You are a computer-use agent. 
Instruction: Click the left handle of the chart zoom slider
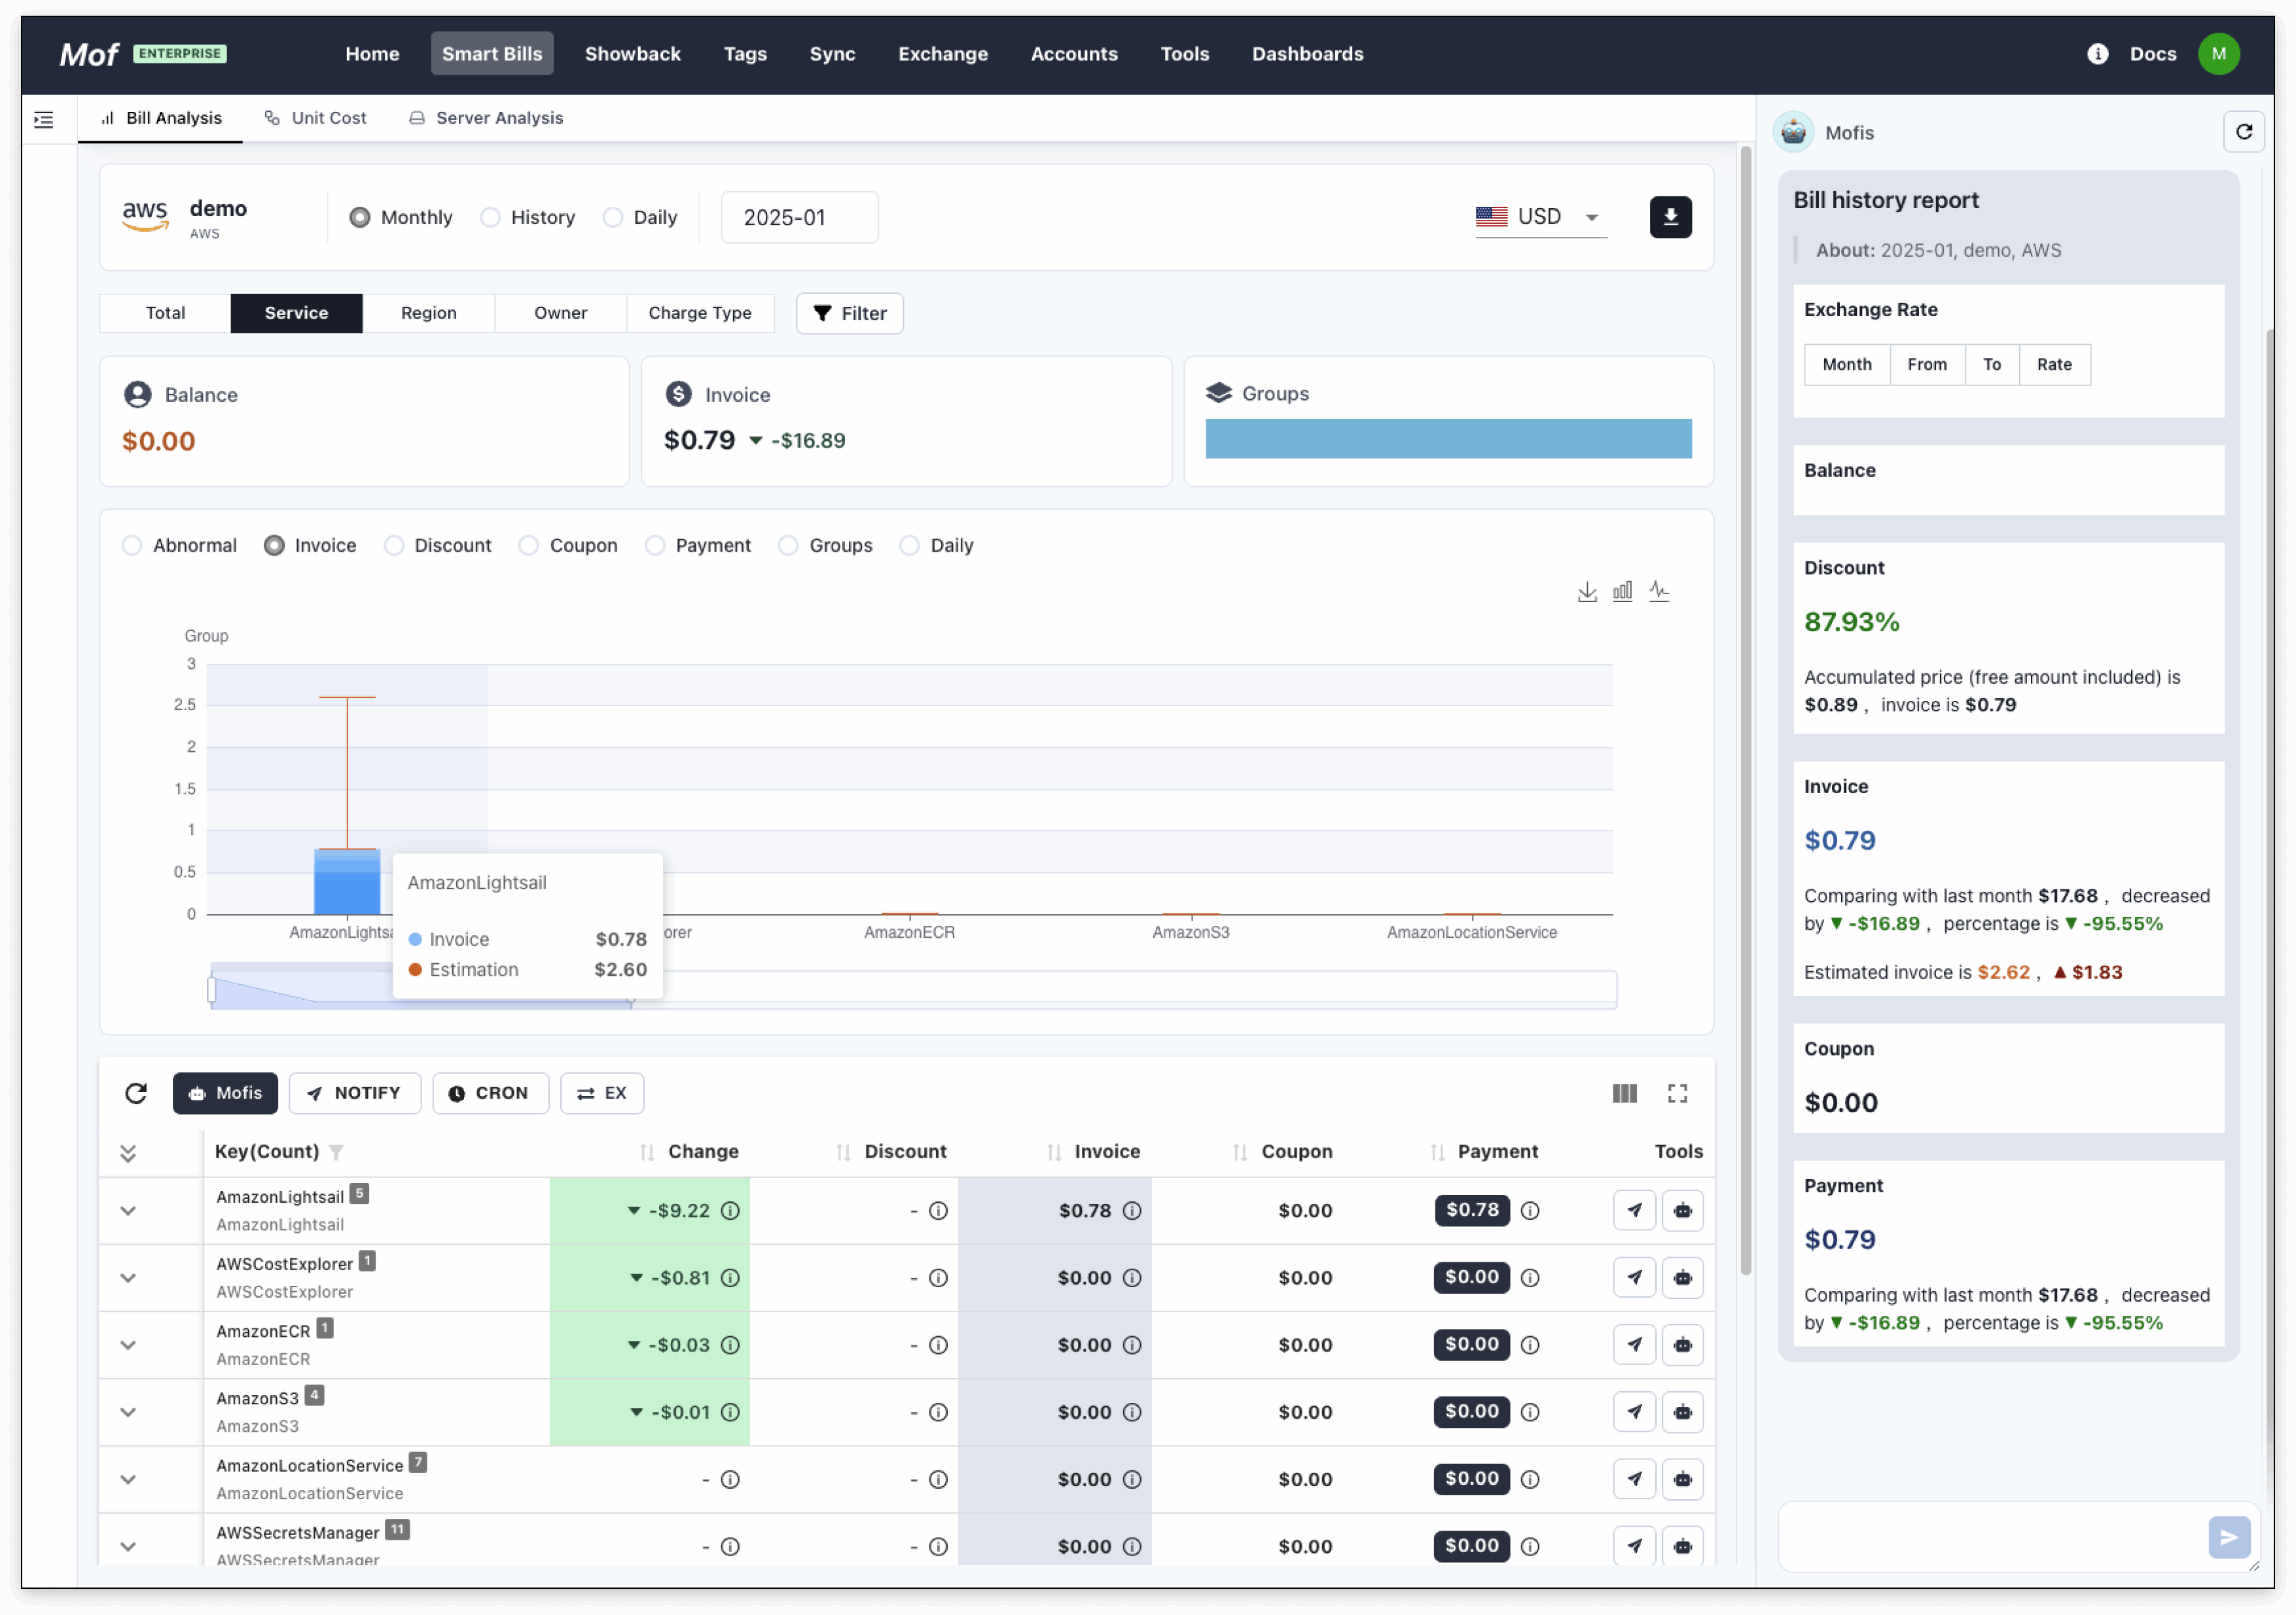[212, 990]
